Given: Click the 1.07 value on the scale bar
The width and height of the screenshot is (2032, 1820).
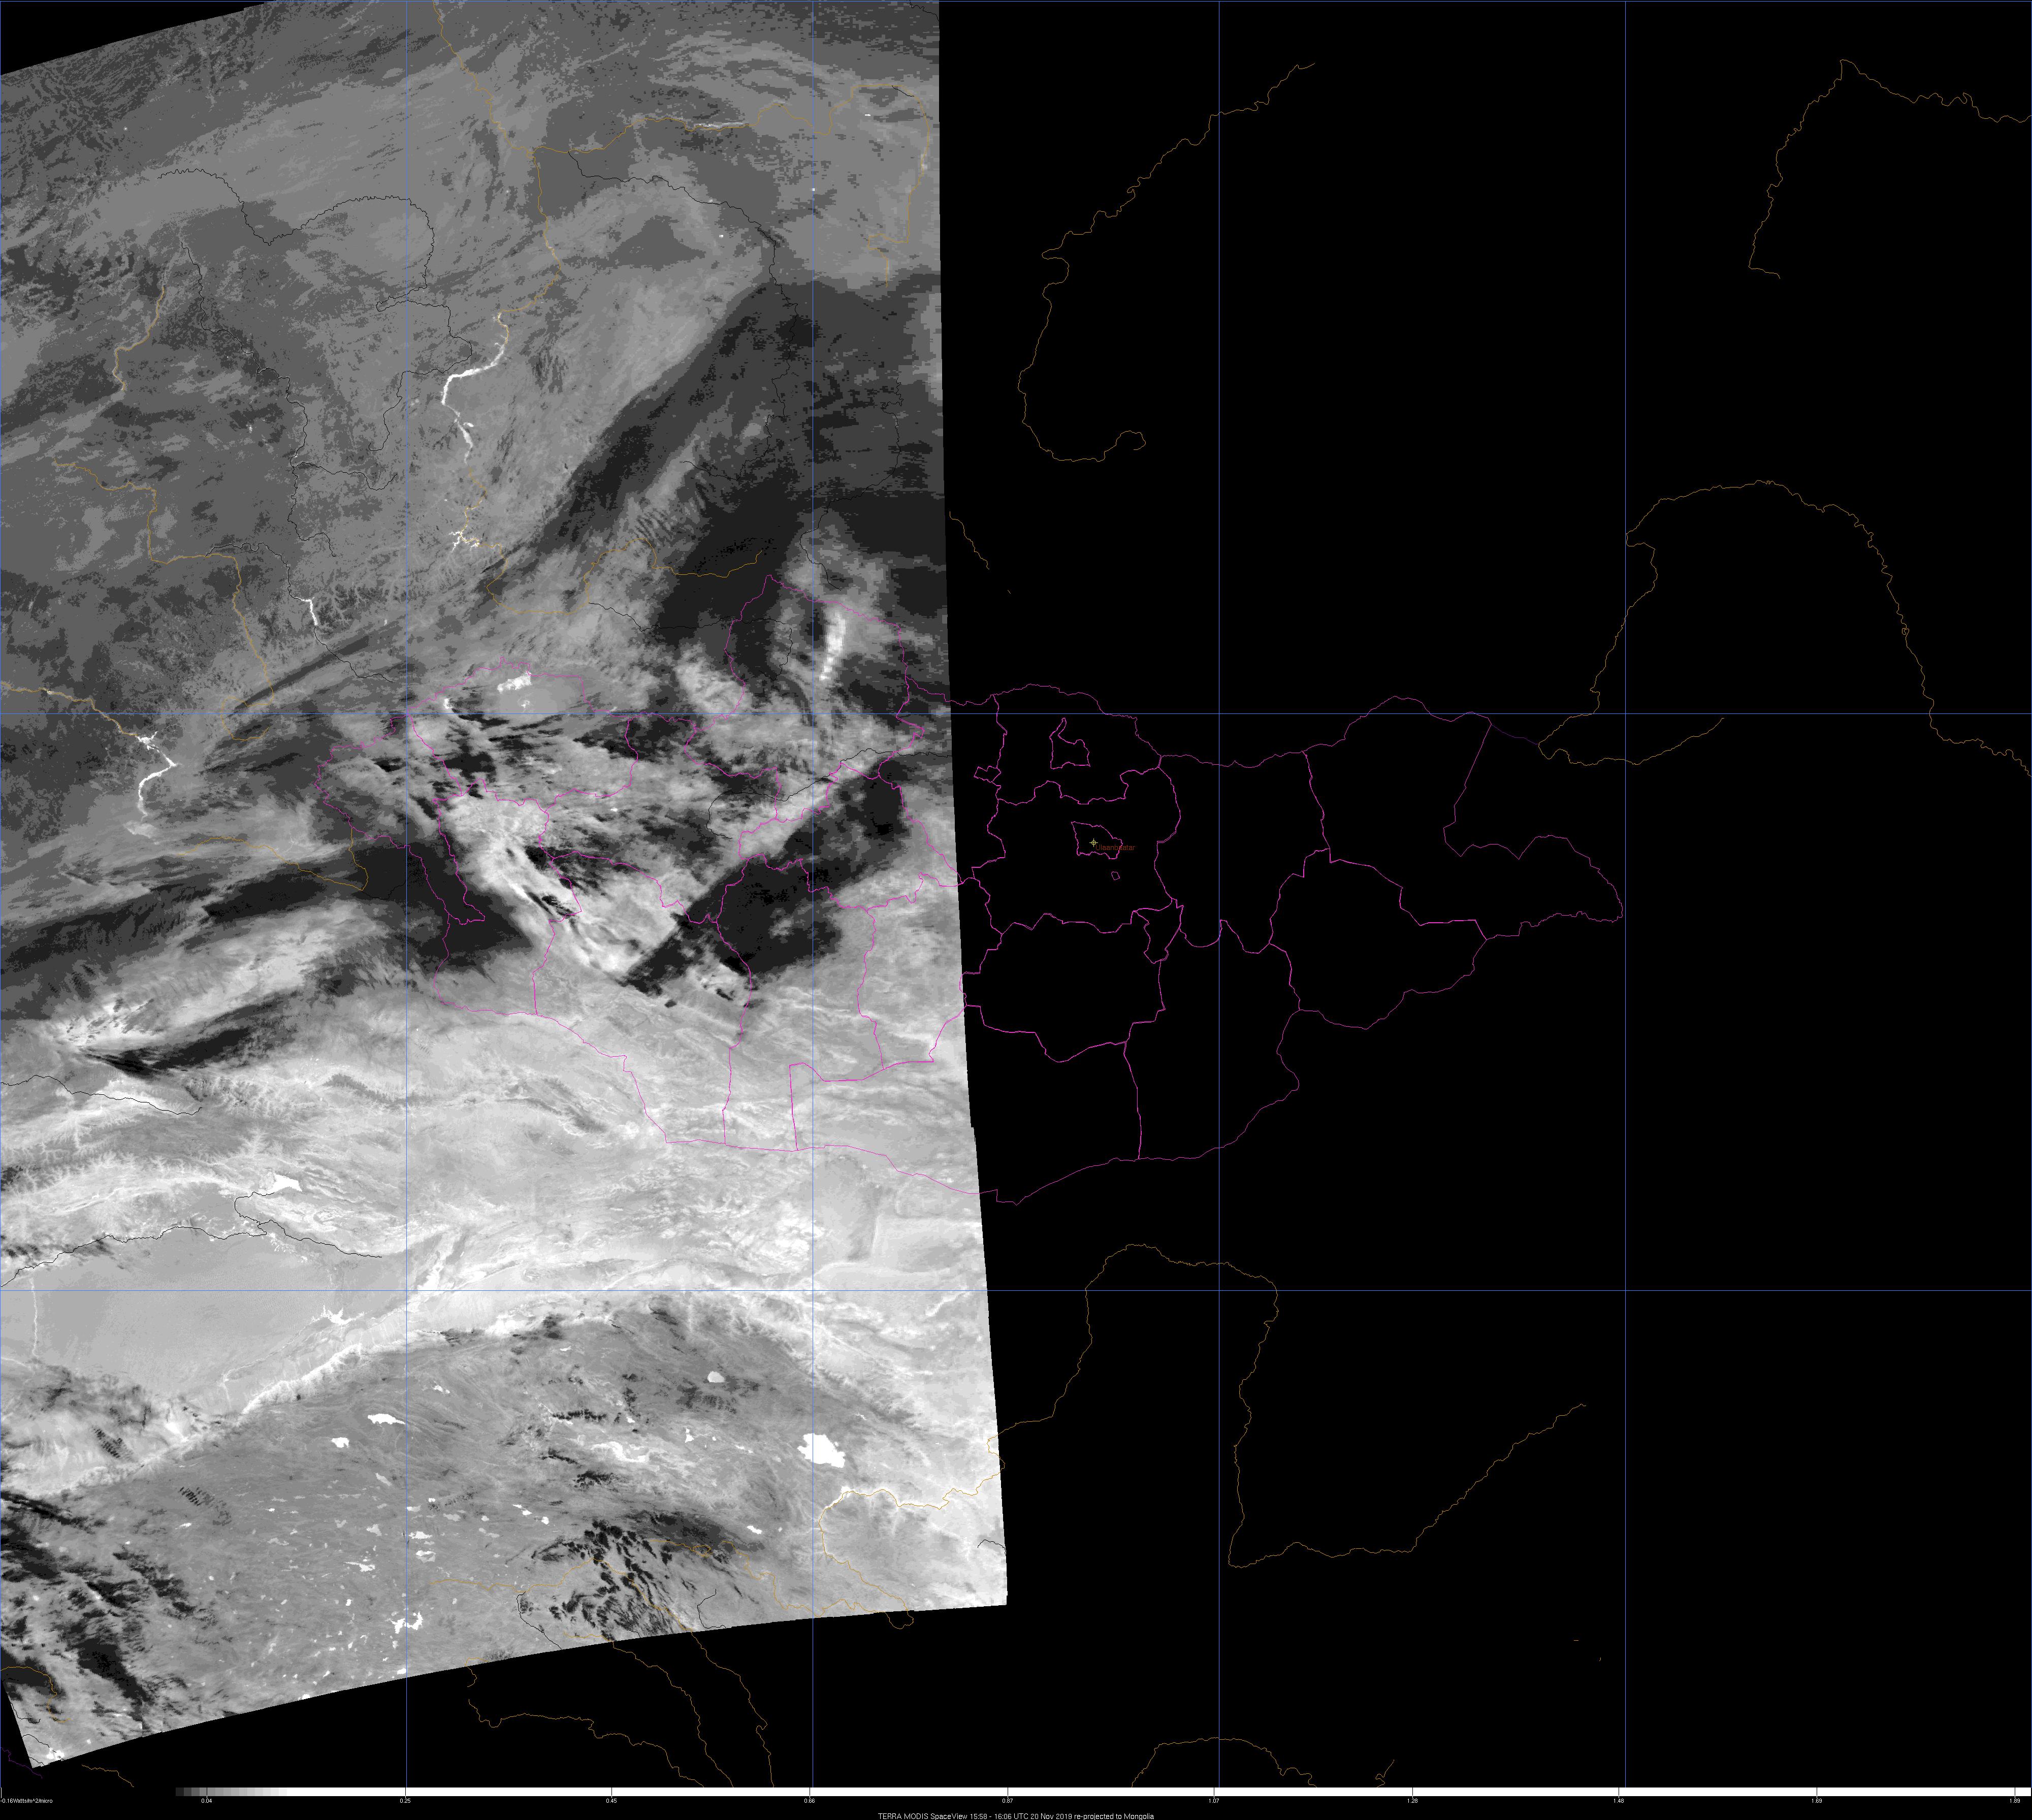Looking at the screenshot, I should (x=1214, y=1801).
